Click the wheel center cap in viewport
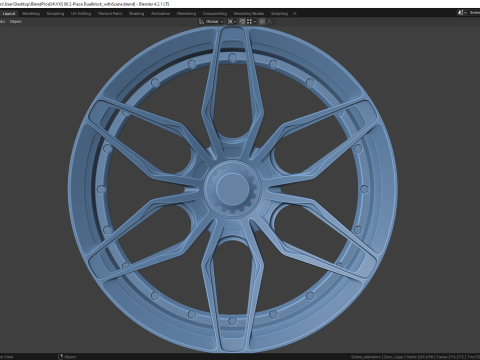Viewport: 480px width, 360px height. pyautogui.click(x=232, y=188)
